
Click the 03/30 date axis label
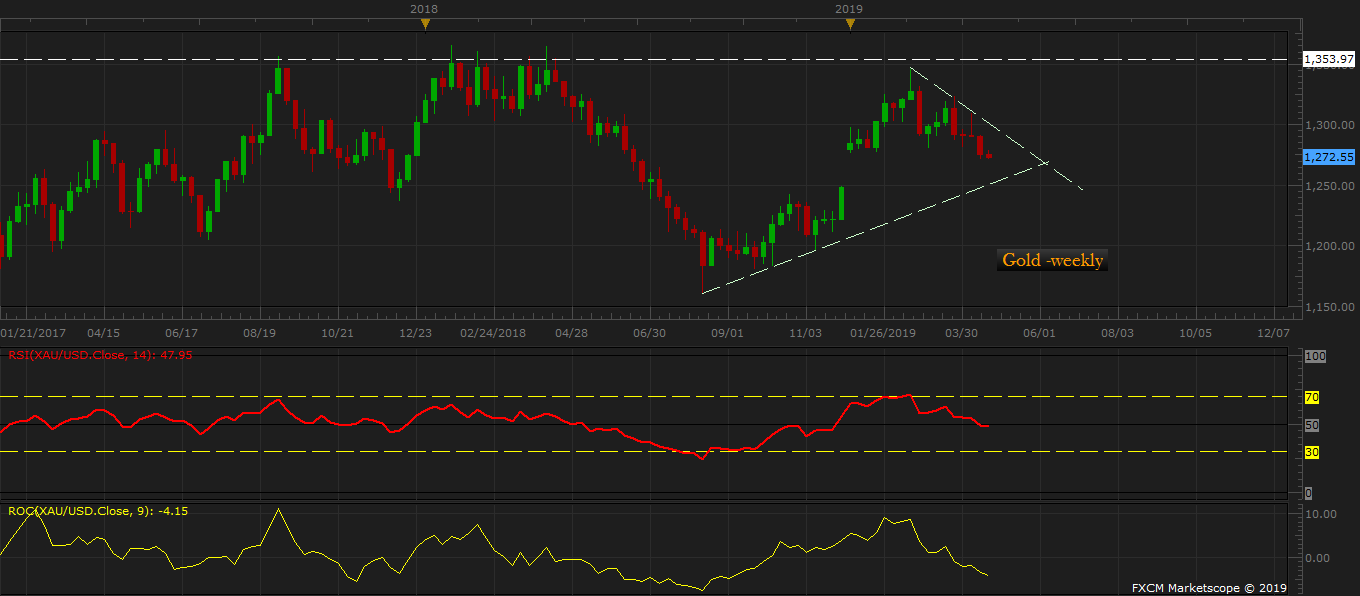[x=961, y=333]
